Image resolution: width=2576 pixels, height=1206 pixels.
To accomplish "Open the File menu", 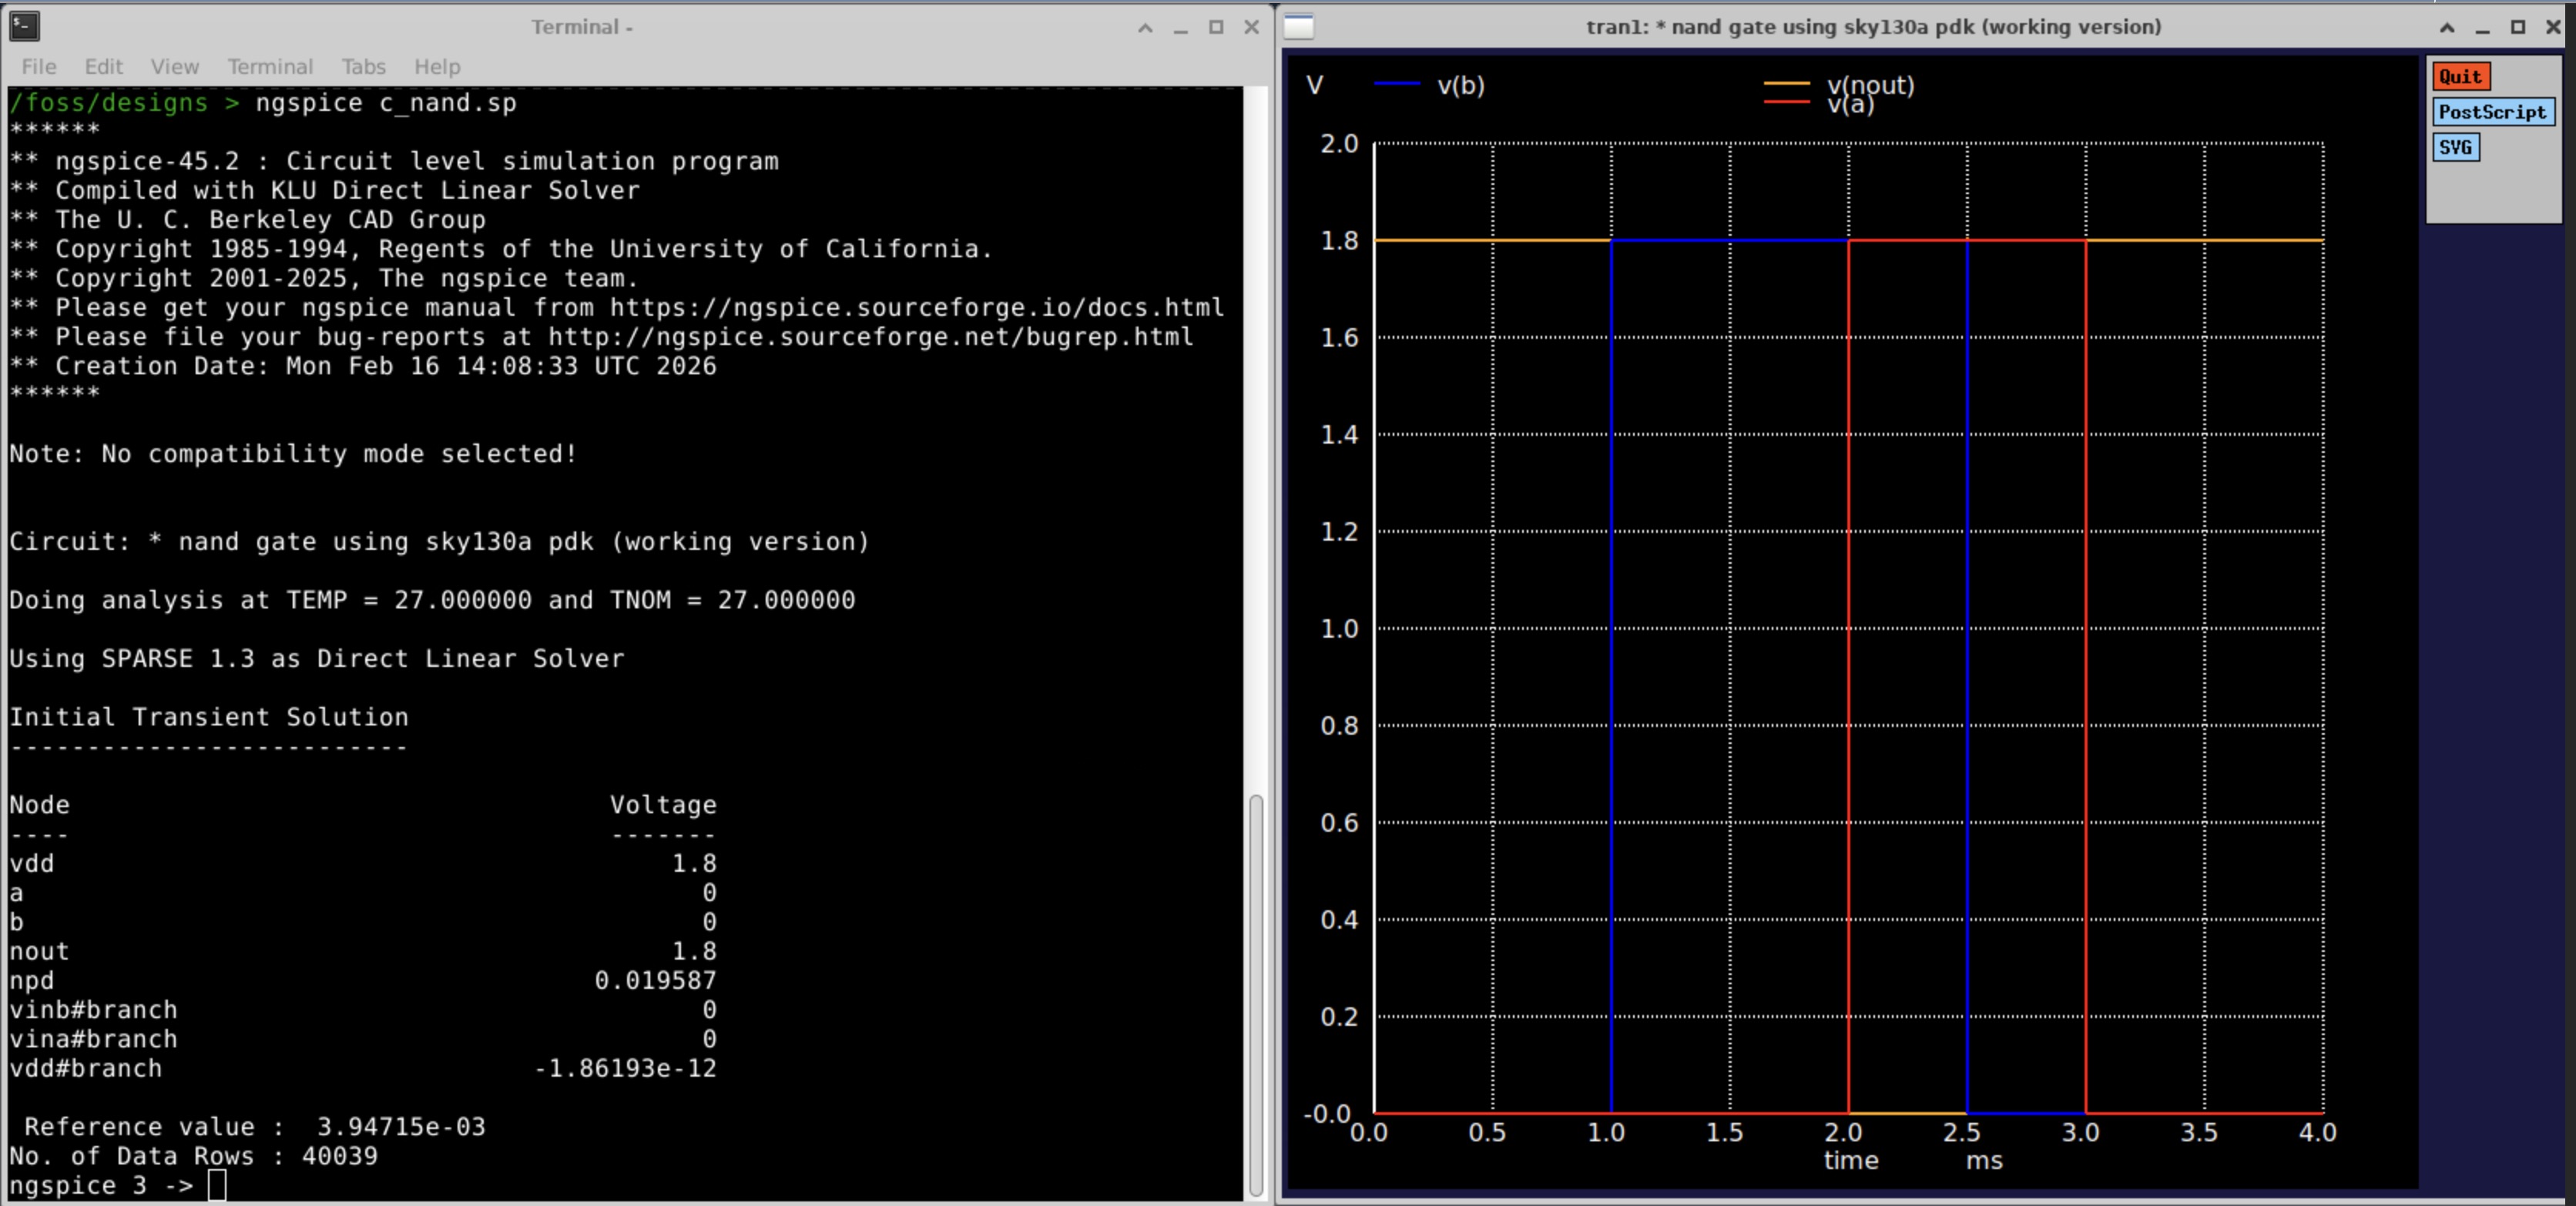I will [x=39, y=67].
